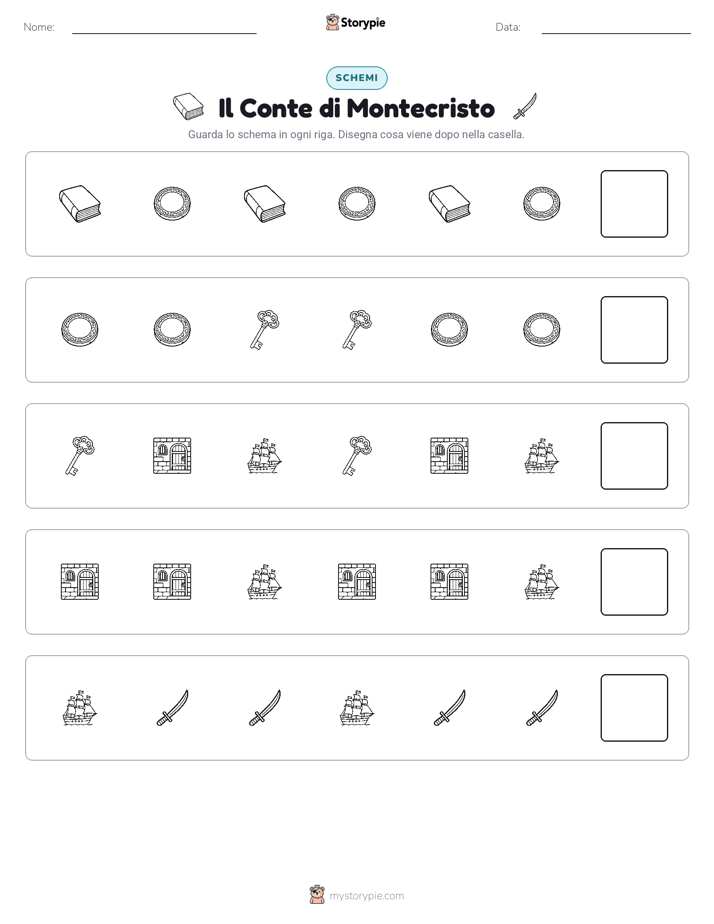The width and height of the screenshot is (714, 924).
Task: Click the SCHEMI badge
Action: tap(356, 78)
